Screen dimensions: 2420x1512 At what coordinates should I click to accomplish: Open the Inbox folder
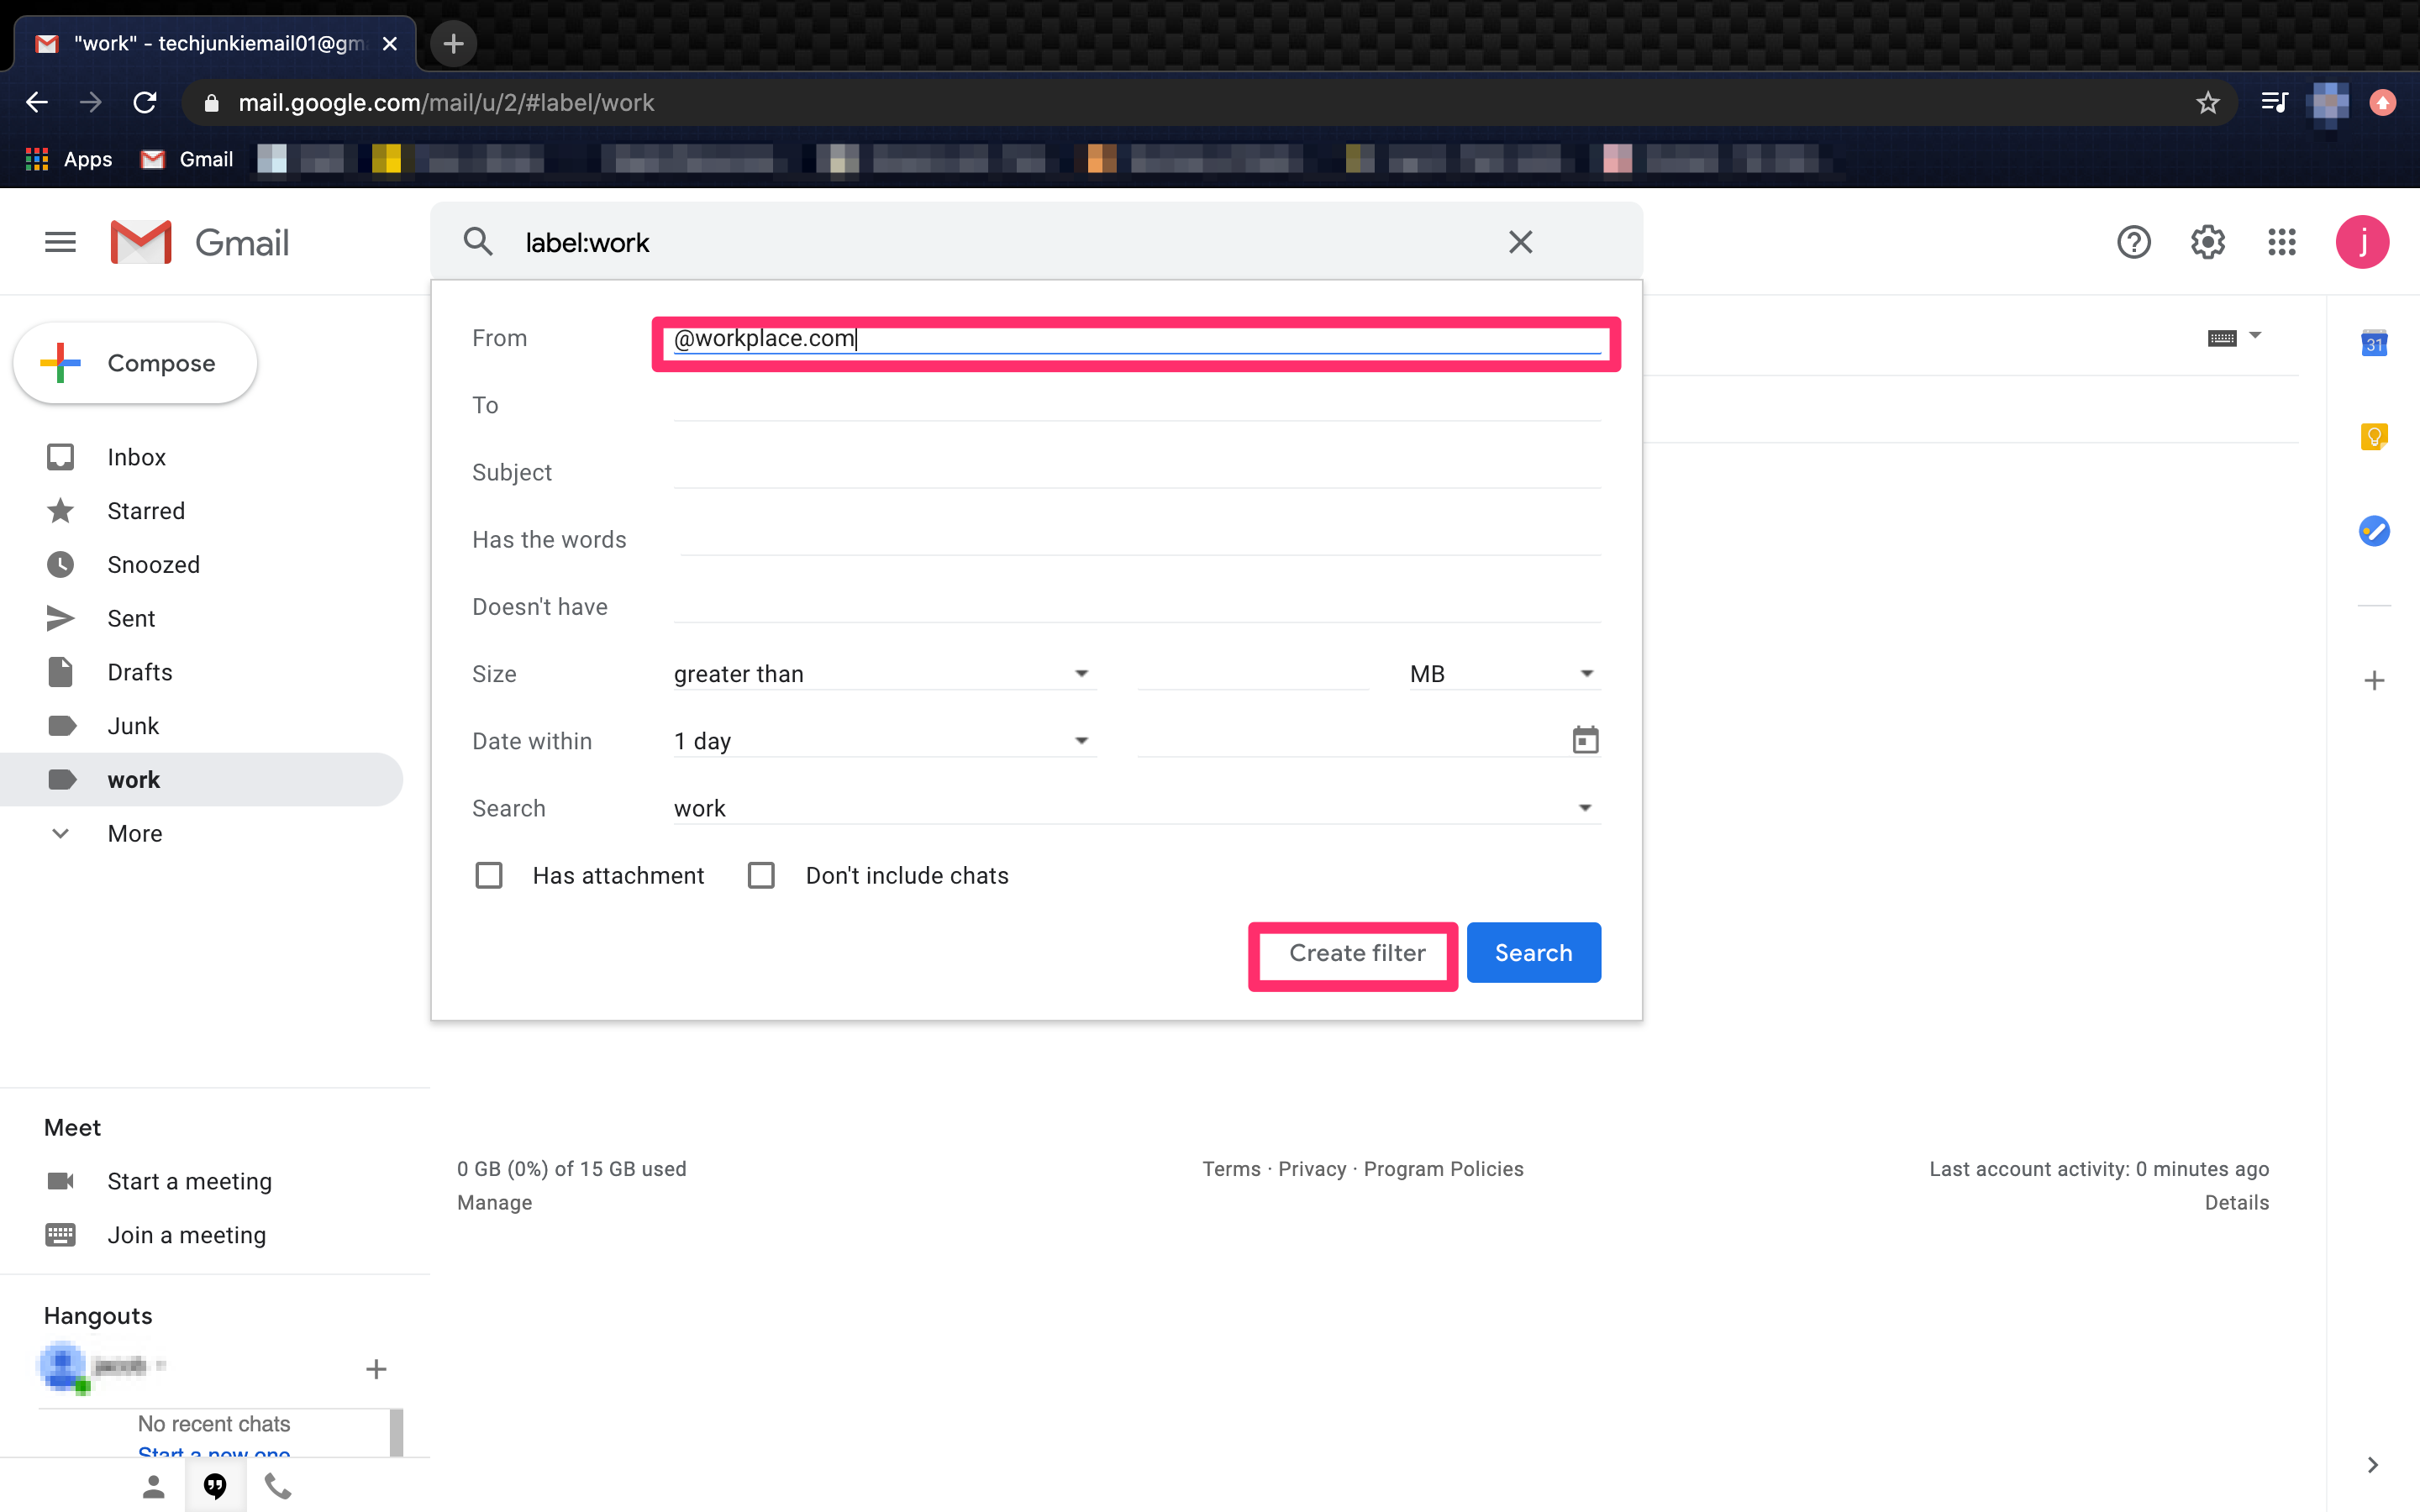pos(136,457)
